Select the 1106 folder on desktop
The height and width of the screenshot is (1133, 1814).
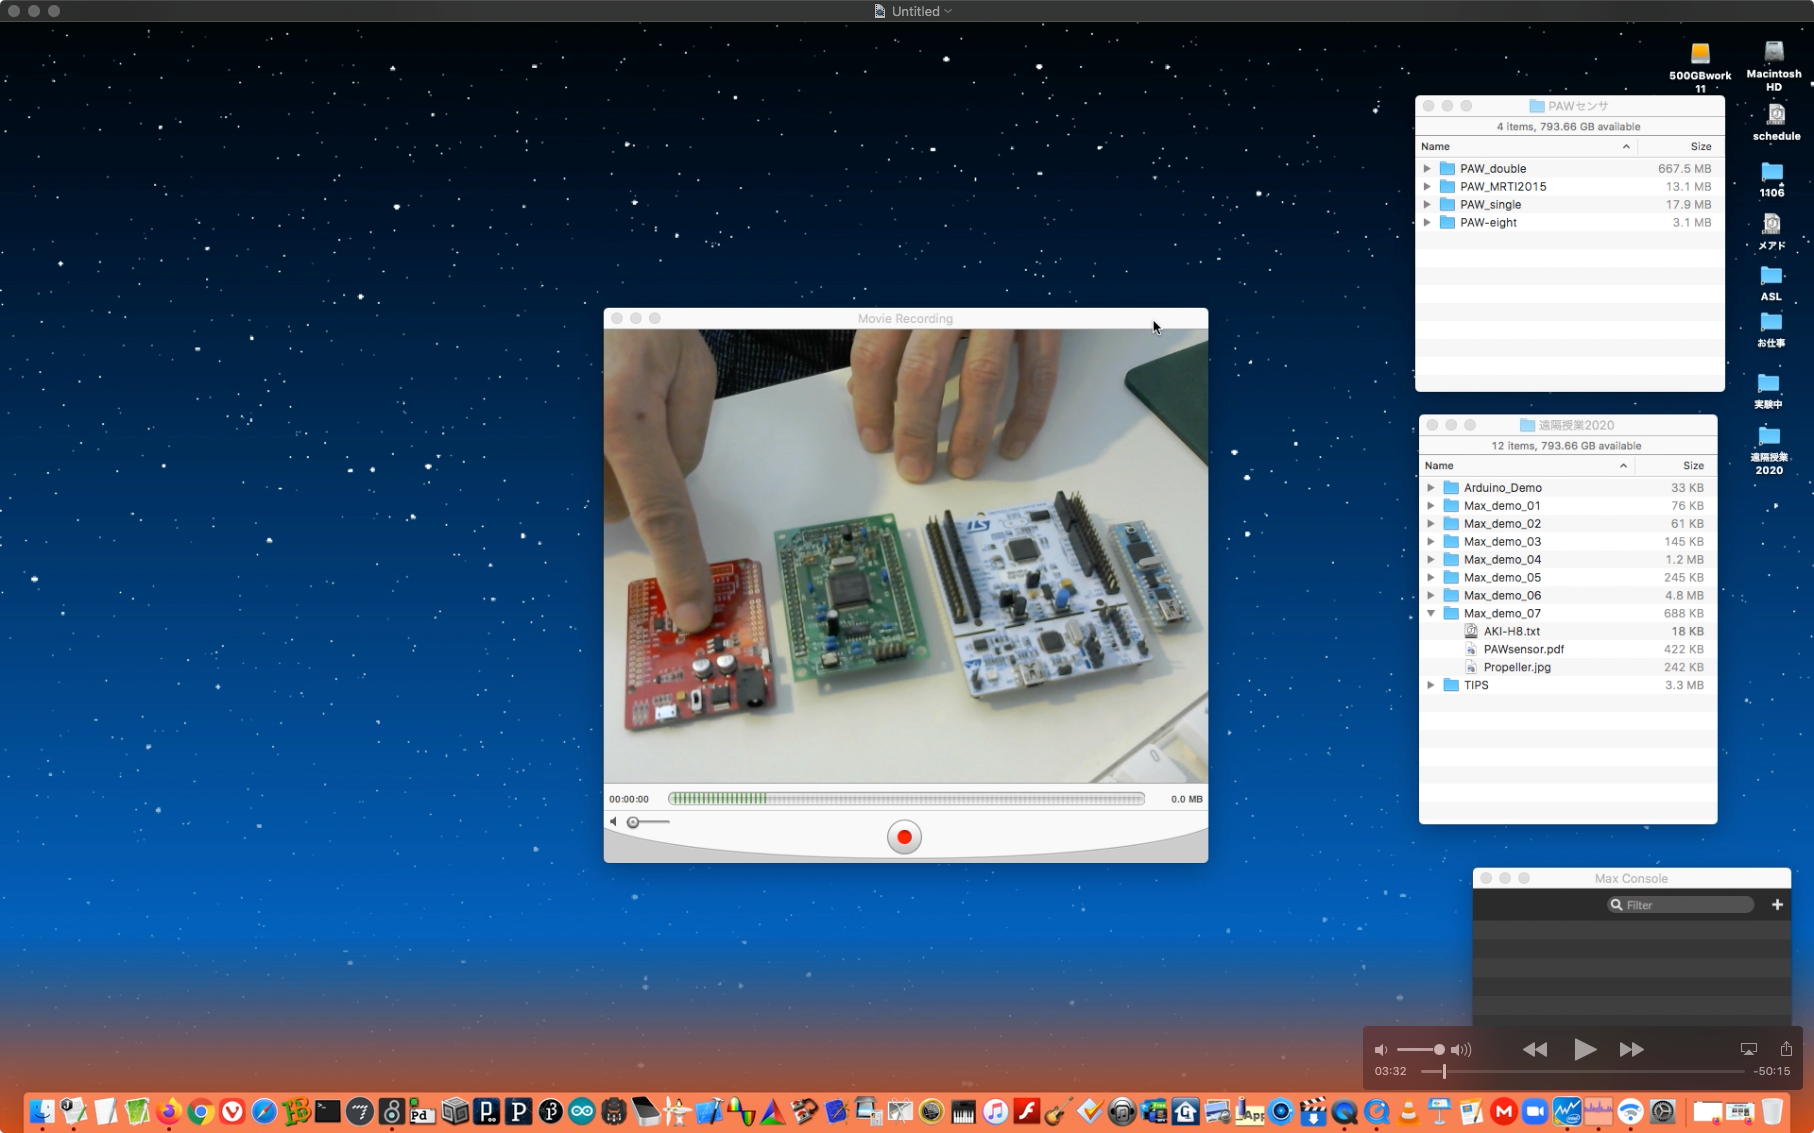coord(1772,180)
